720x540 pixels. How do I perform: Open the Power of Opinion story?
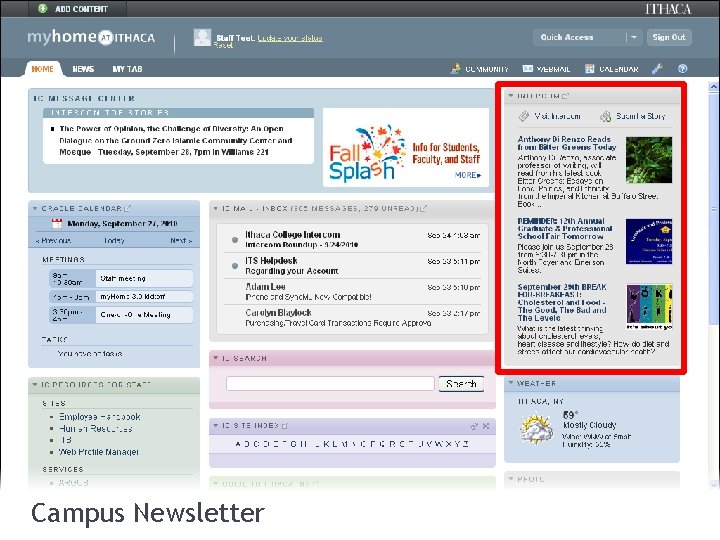(176, 141)
